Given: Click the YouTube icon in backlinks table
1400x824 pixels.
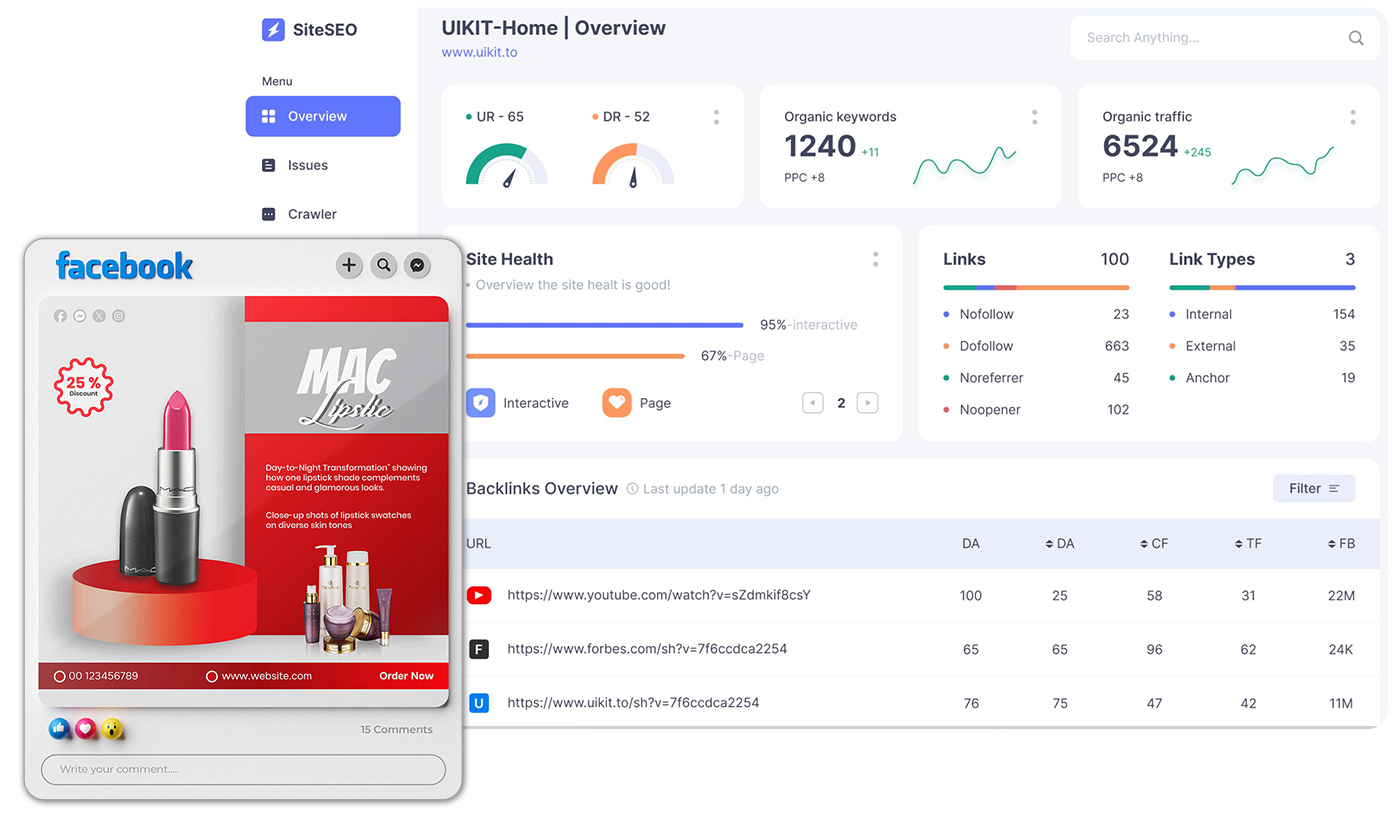Looking at the screenshot, I should pos(479,595).
